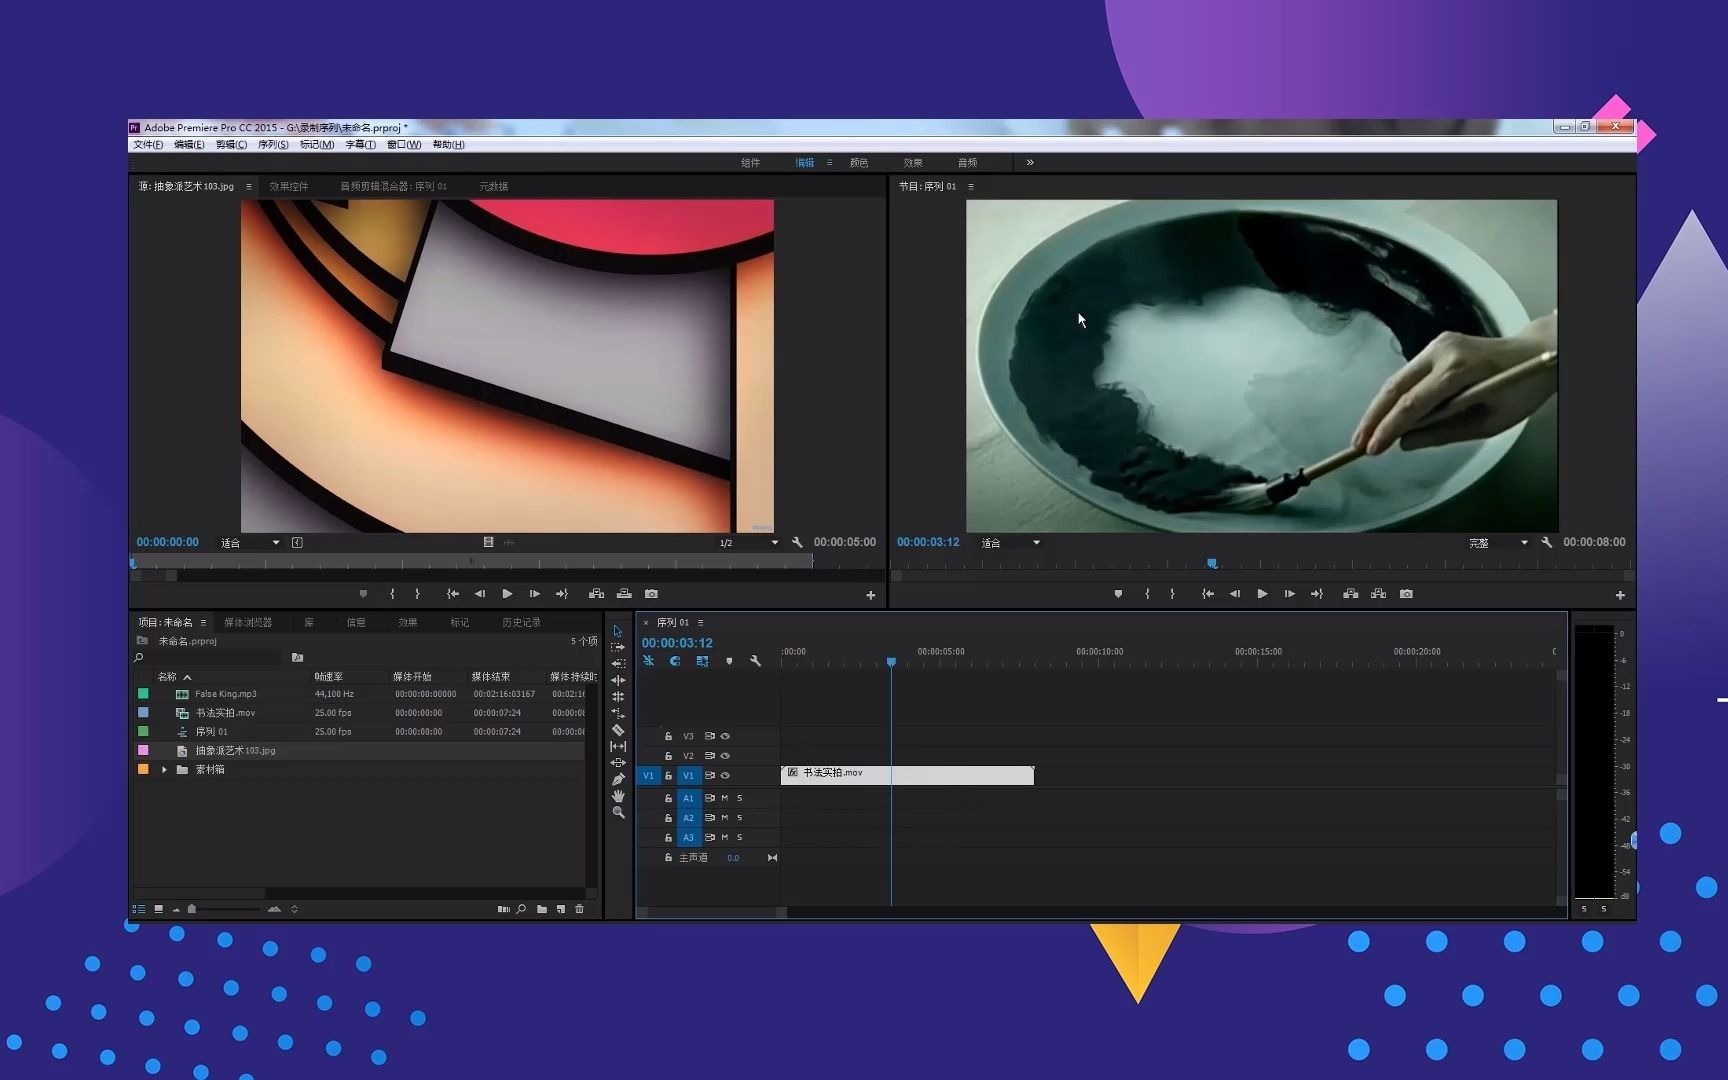Select the Track Select Forward tool
The height and width of the screenshot is (1080, 1728).
tap(618, 647)
